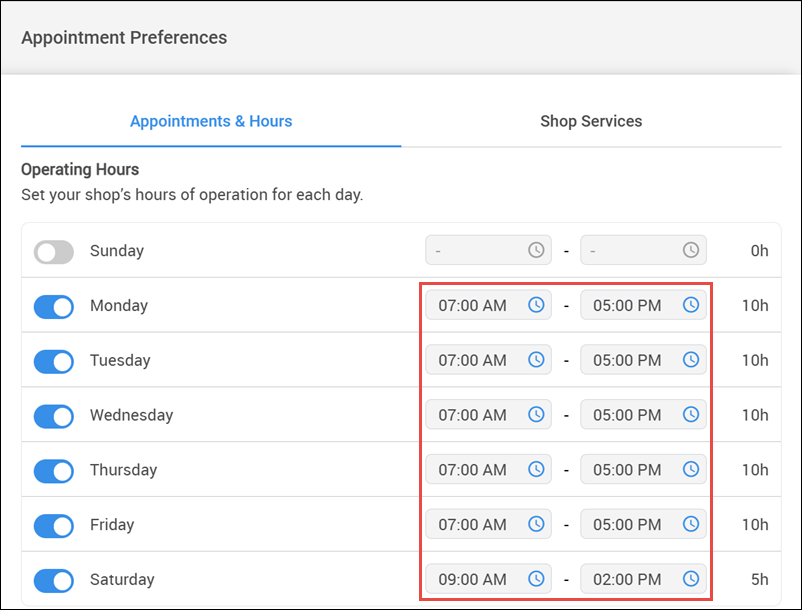802x610 pixels.
Task: Open Monday's start time clock picker
Action: pos(535,305)
